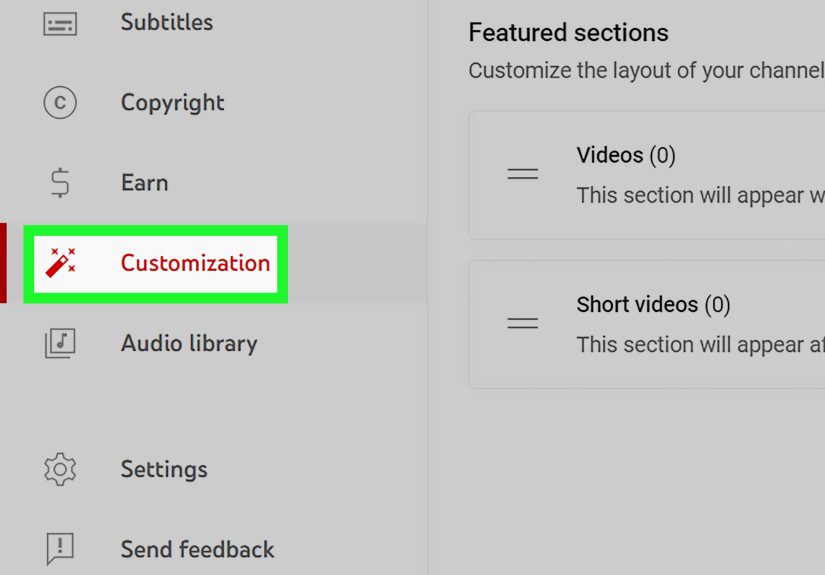Open the Earn page

click(145, 183)
